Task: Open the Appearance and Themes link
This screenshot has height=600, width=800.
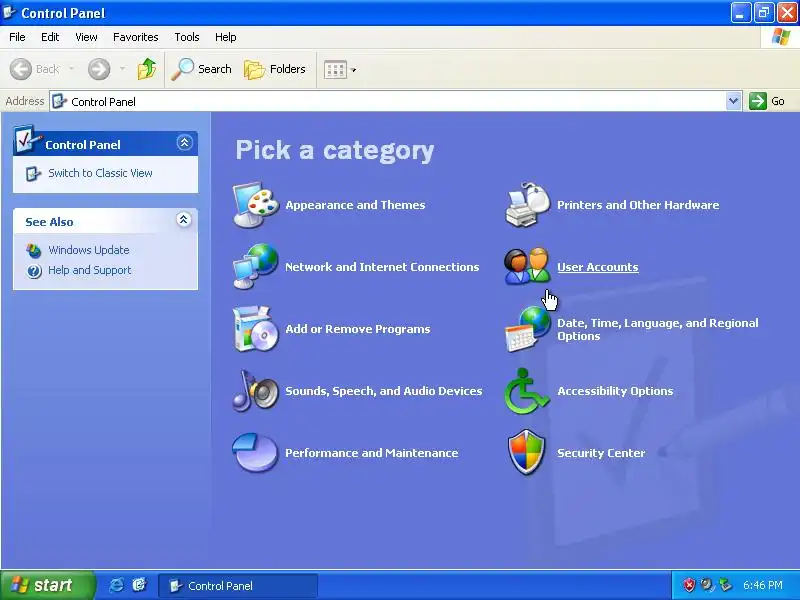Action: 355,205
